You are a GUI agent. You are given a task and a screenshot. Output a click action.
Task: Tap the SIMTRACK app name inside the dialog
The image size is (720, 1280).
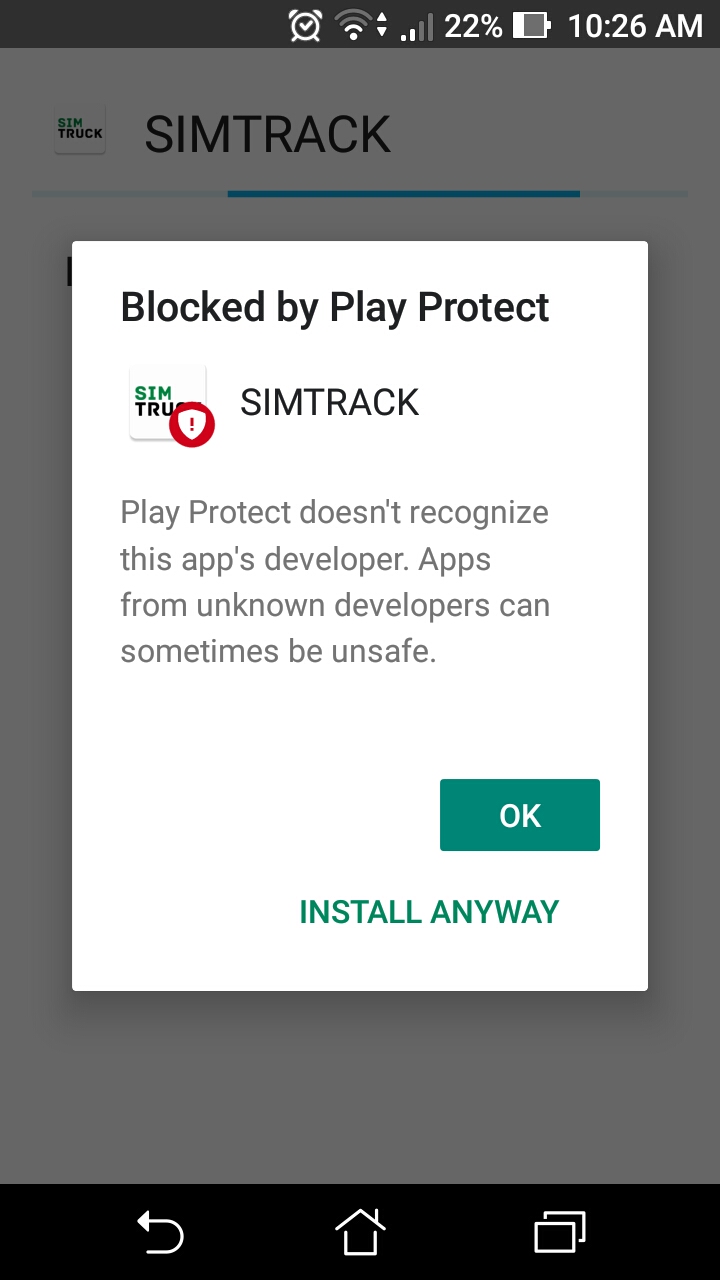[329, 402]
